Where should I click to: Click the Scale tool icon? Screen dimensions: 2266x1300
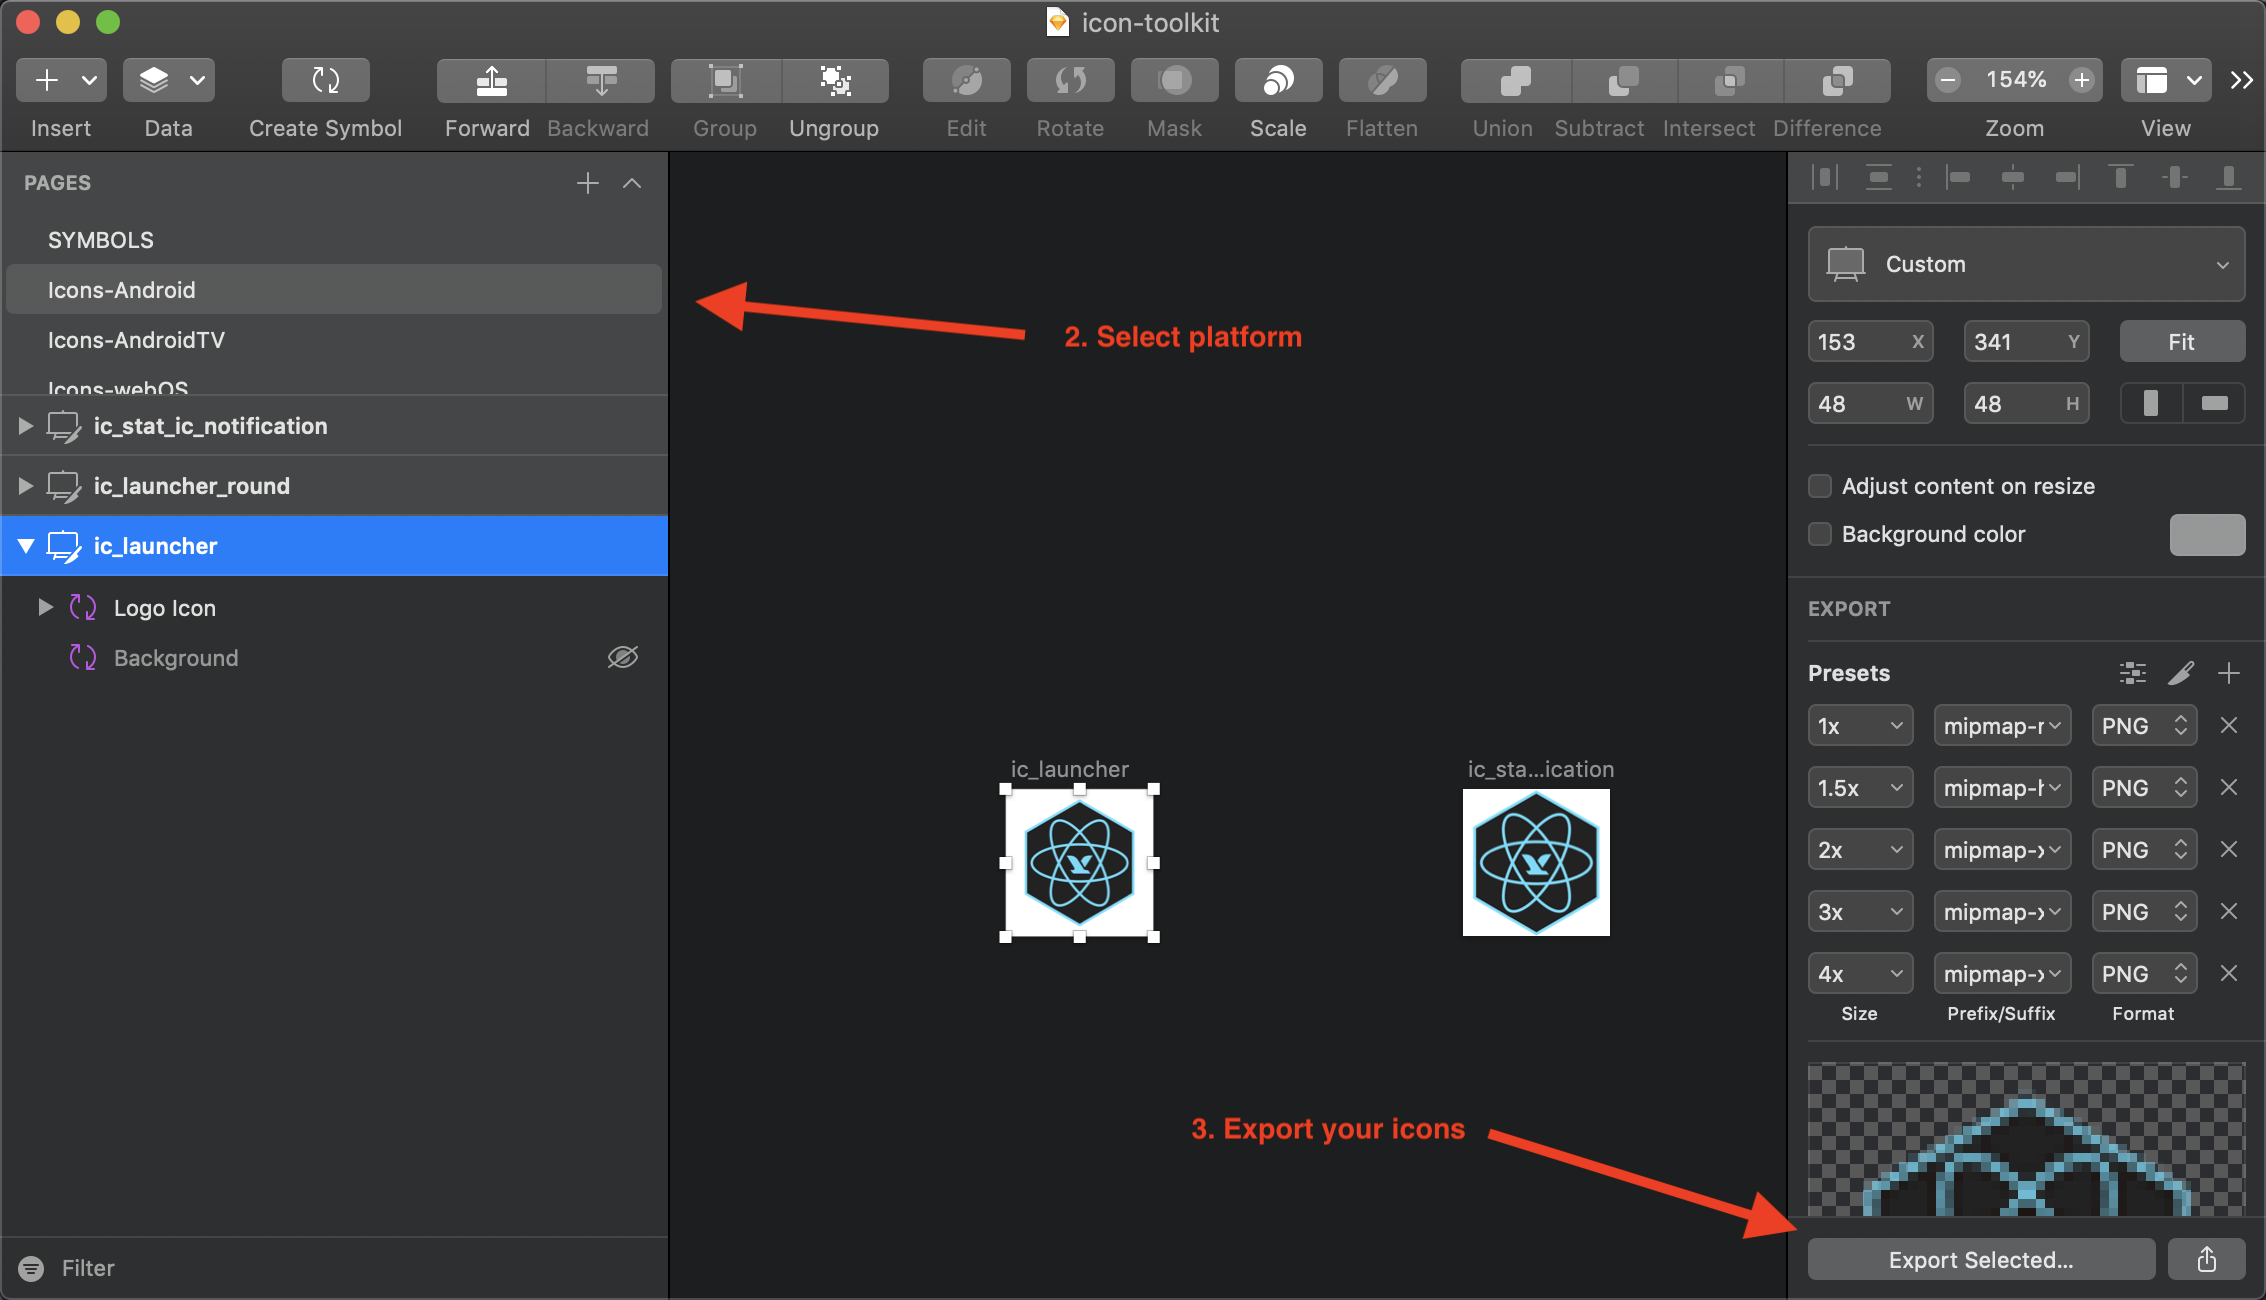coord(1278,80)
